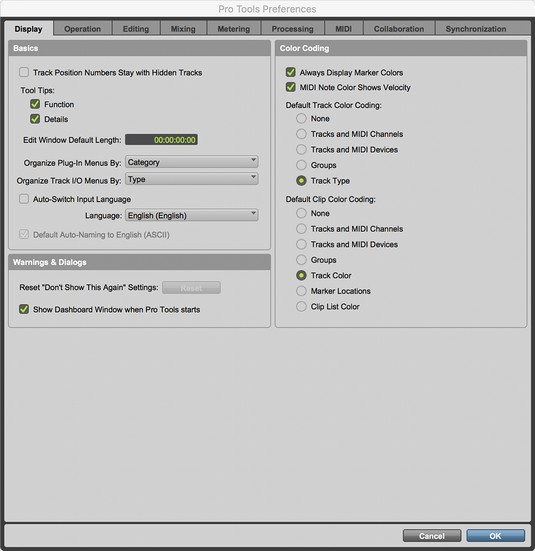Select Tracks and MIDI Channels for track color coding
Image resolution: width=535 pixels, height=551 pixels.
point(301,134)
